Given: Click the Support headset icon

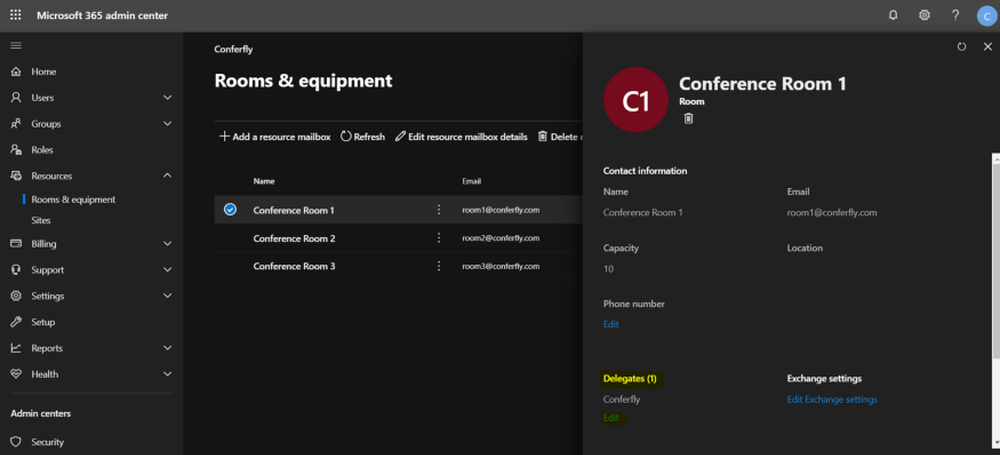Looking at the screenshot, I should (x=16, y=270).
